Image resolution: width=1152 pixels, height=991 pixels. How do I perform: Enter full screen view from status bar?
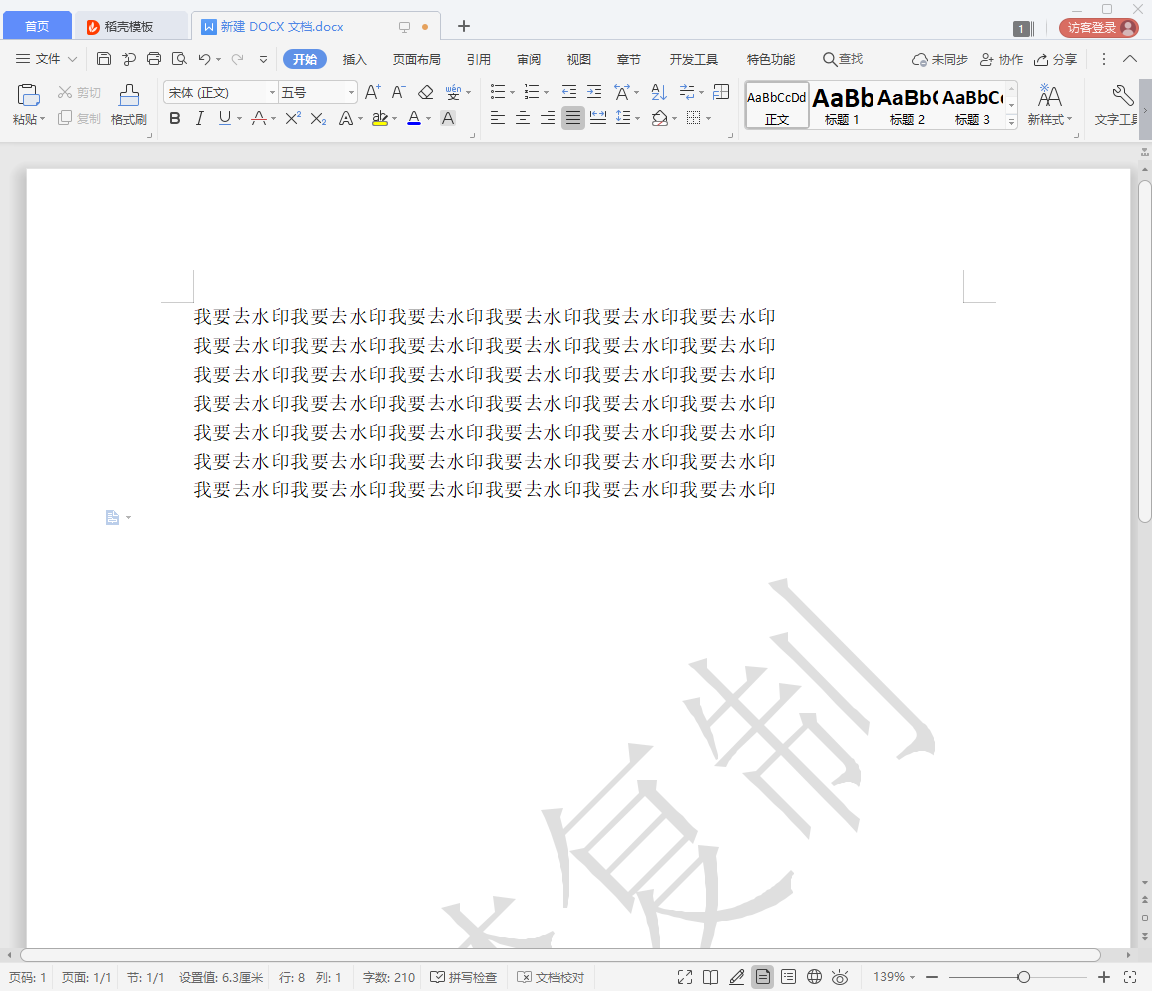click(685, 977)
